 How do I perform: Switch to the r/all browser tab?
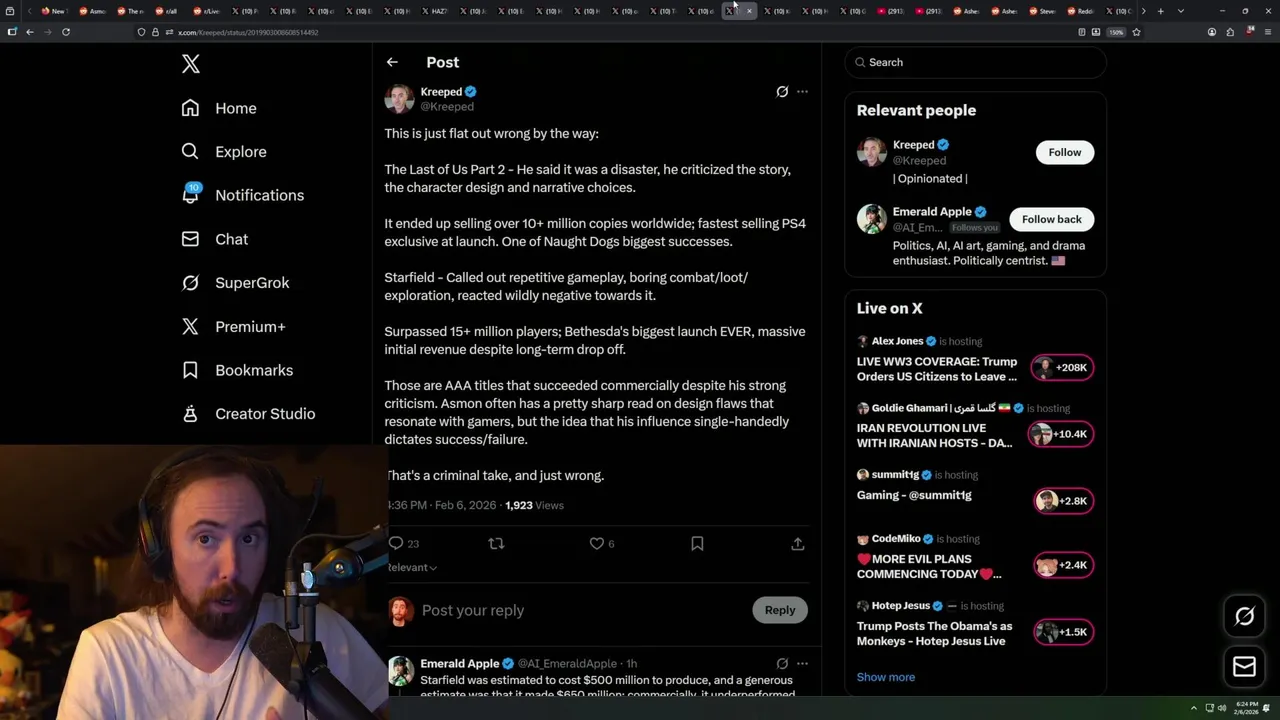[x=170, y=11]
